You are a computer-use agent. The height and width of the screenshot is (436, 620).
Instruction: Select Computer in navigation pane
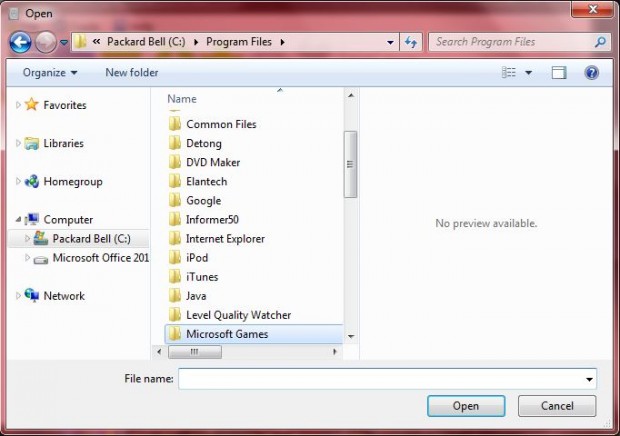click(68, 220)
